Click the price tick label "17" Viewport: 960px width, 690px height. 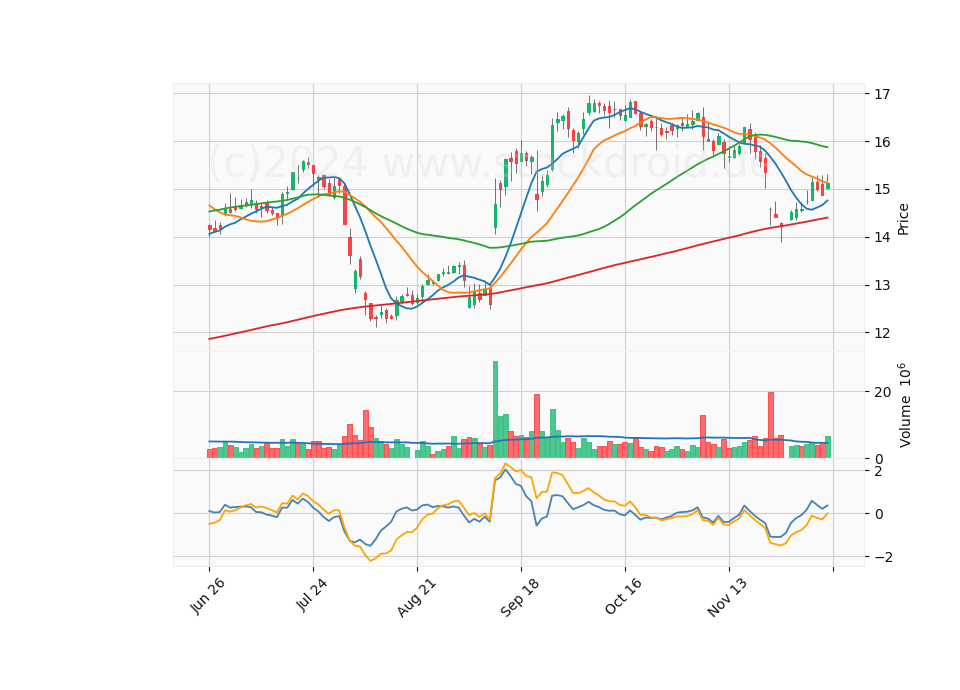(882, 94)
